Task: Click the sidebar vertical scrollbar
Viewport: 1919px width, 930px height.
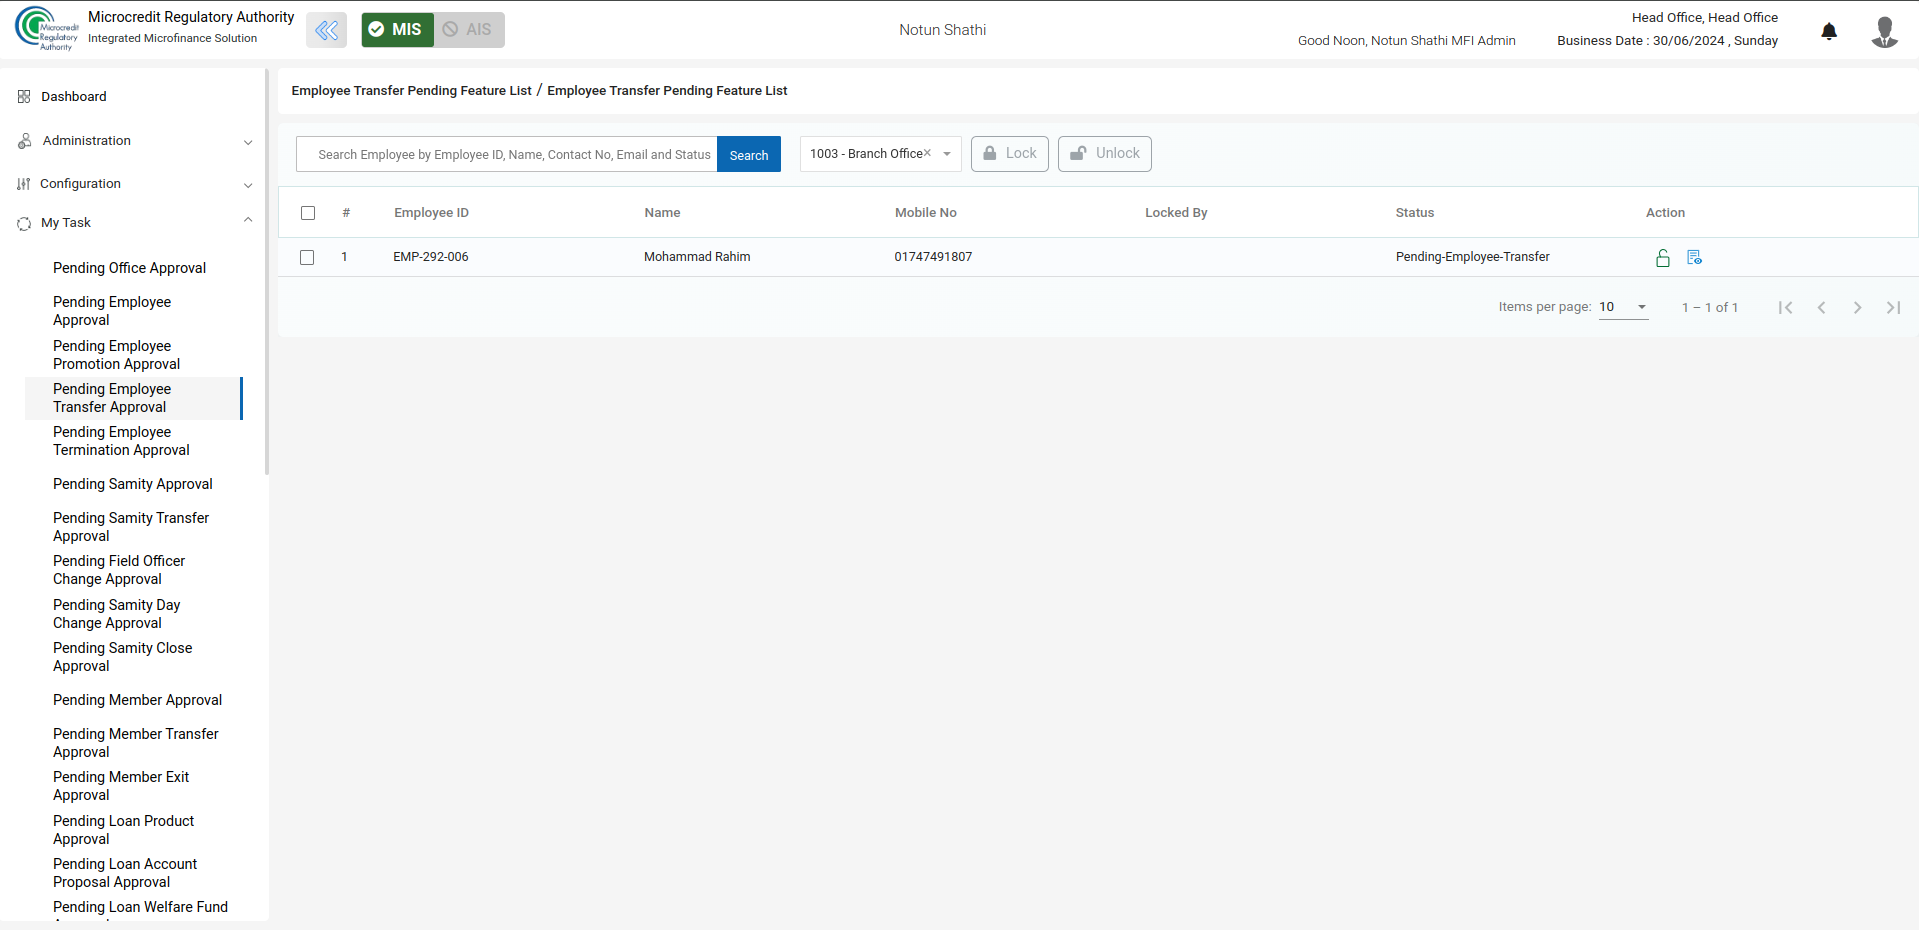Action: 267,272
